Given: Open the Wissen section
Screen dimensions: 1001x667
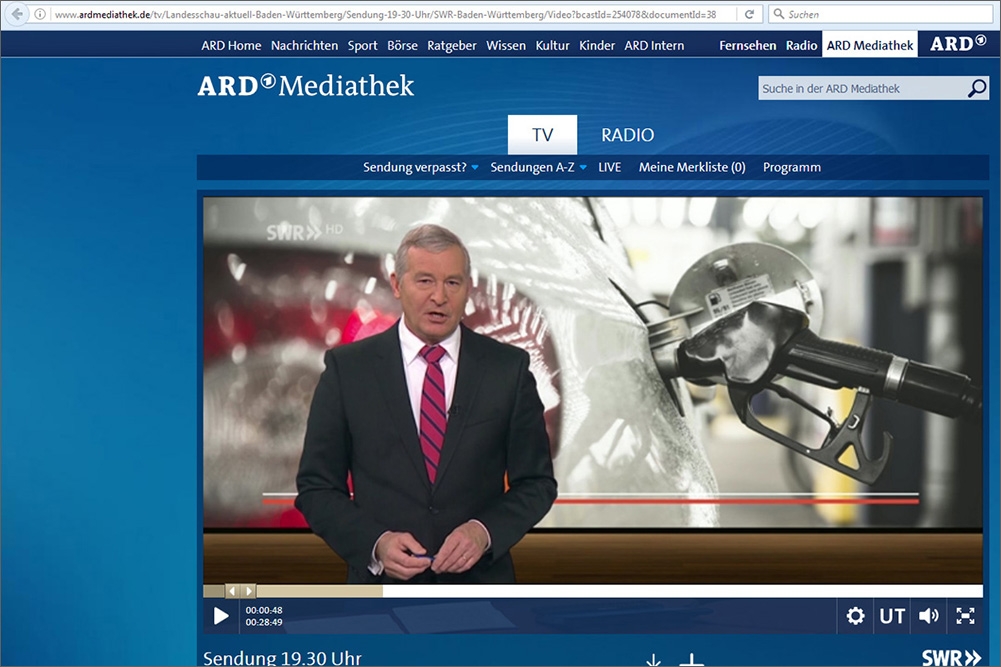Looking at the screenshot, I should coord(506,45).
